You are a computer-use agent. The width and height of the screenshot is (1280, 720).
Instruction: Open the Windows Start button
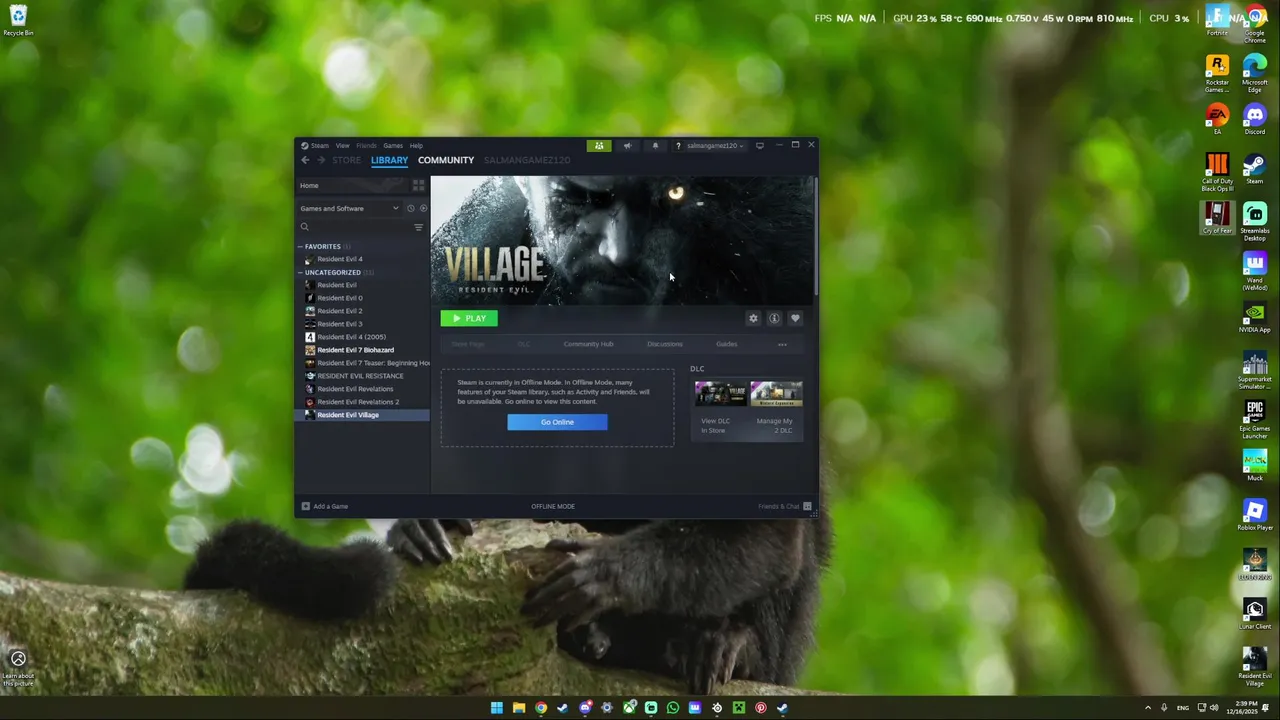point(497,708)
